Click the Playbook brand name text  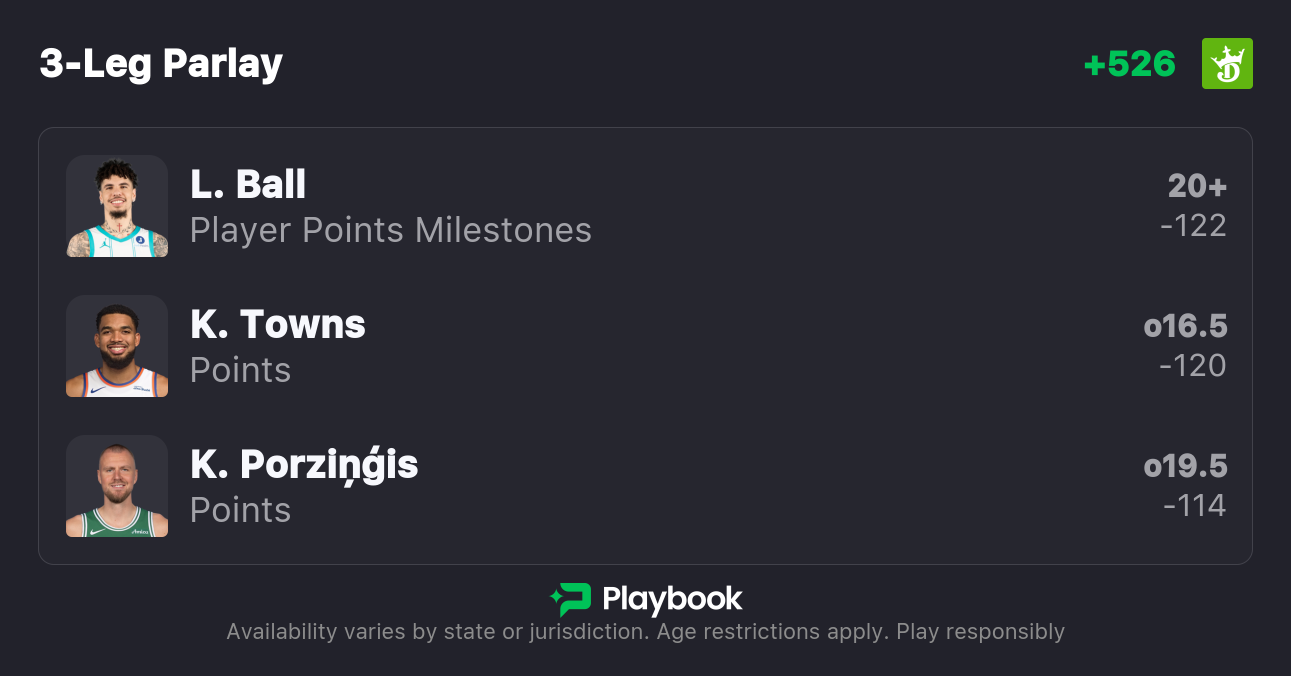[x=672, y=599]
